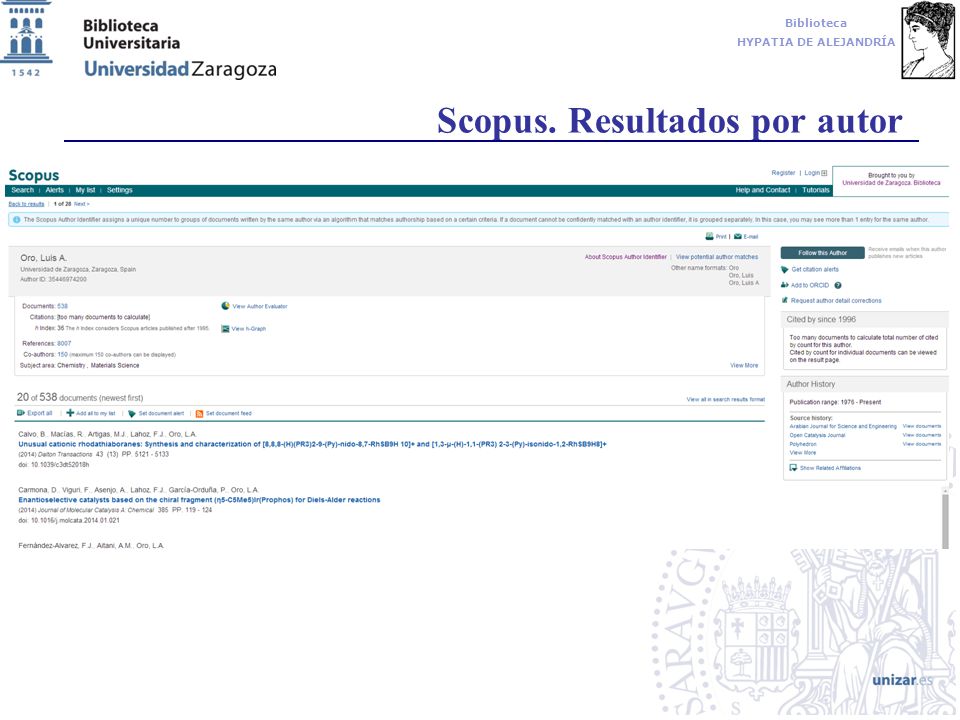Click Add to ORCID link text
Viewport: 960px width, 720px height.
(810, 285)
